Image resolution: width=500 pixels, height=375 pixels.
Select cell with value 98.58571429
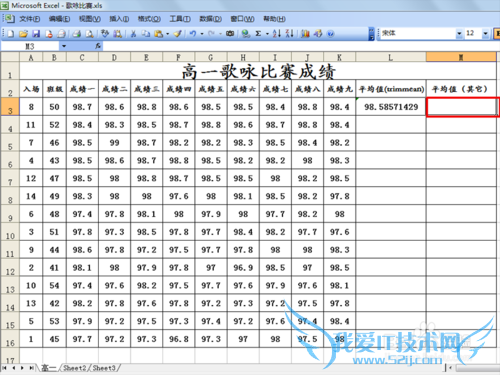pyautogui.click(x=391, y=107)
